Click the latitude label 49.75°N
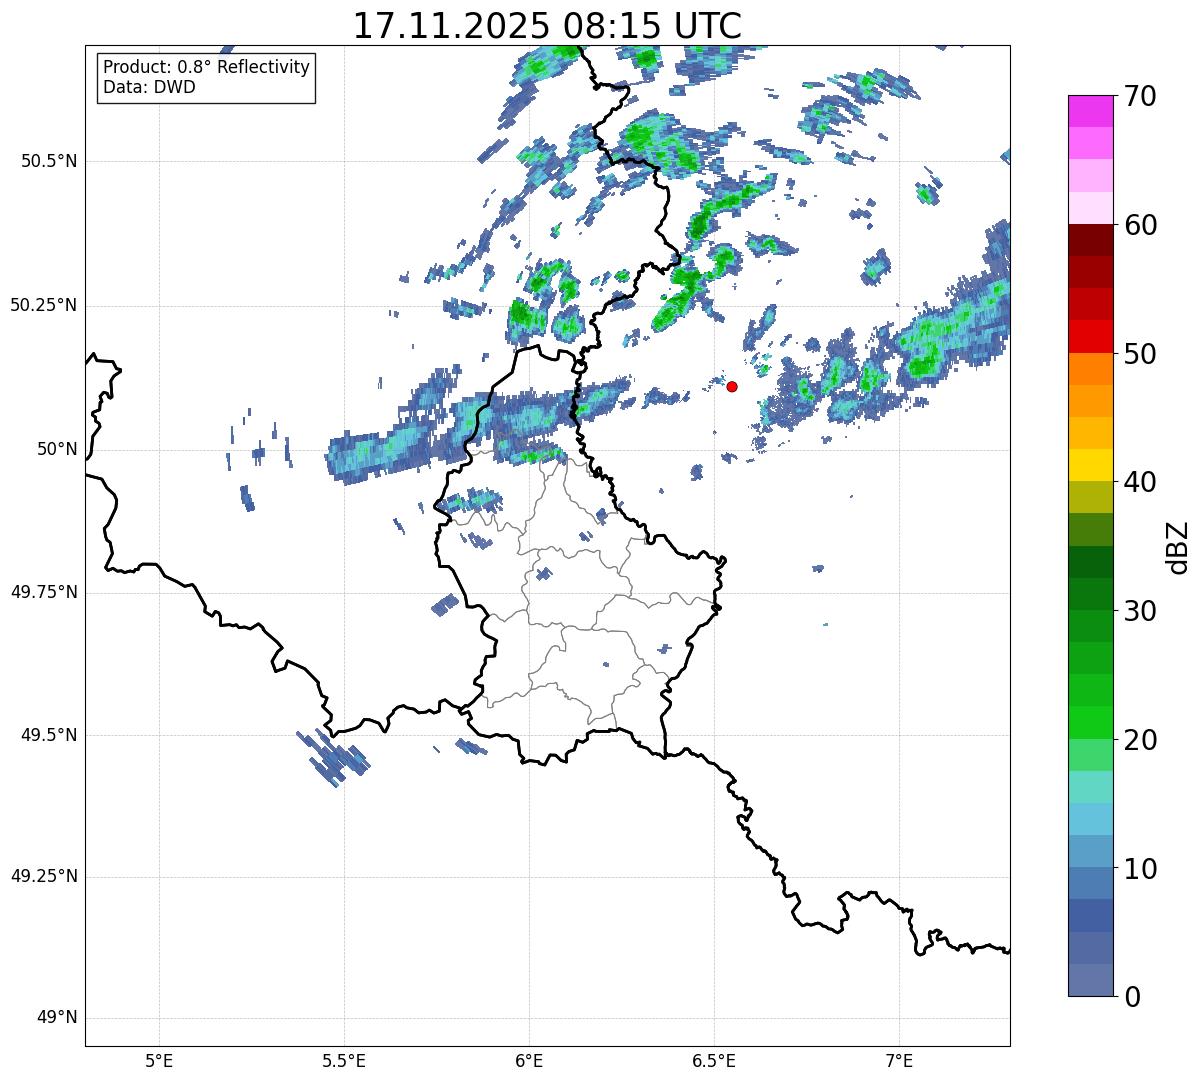The image size is (1202, 1081). (44, 592)
